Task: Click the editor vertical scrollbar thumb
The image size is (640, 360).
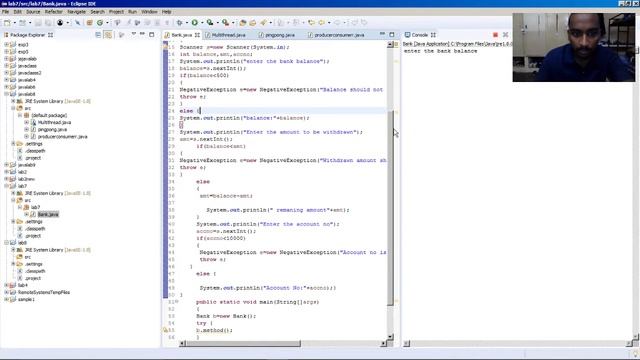Action: [x=390, y=207]
